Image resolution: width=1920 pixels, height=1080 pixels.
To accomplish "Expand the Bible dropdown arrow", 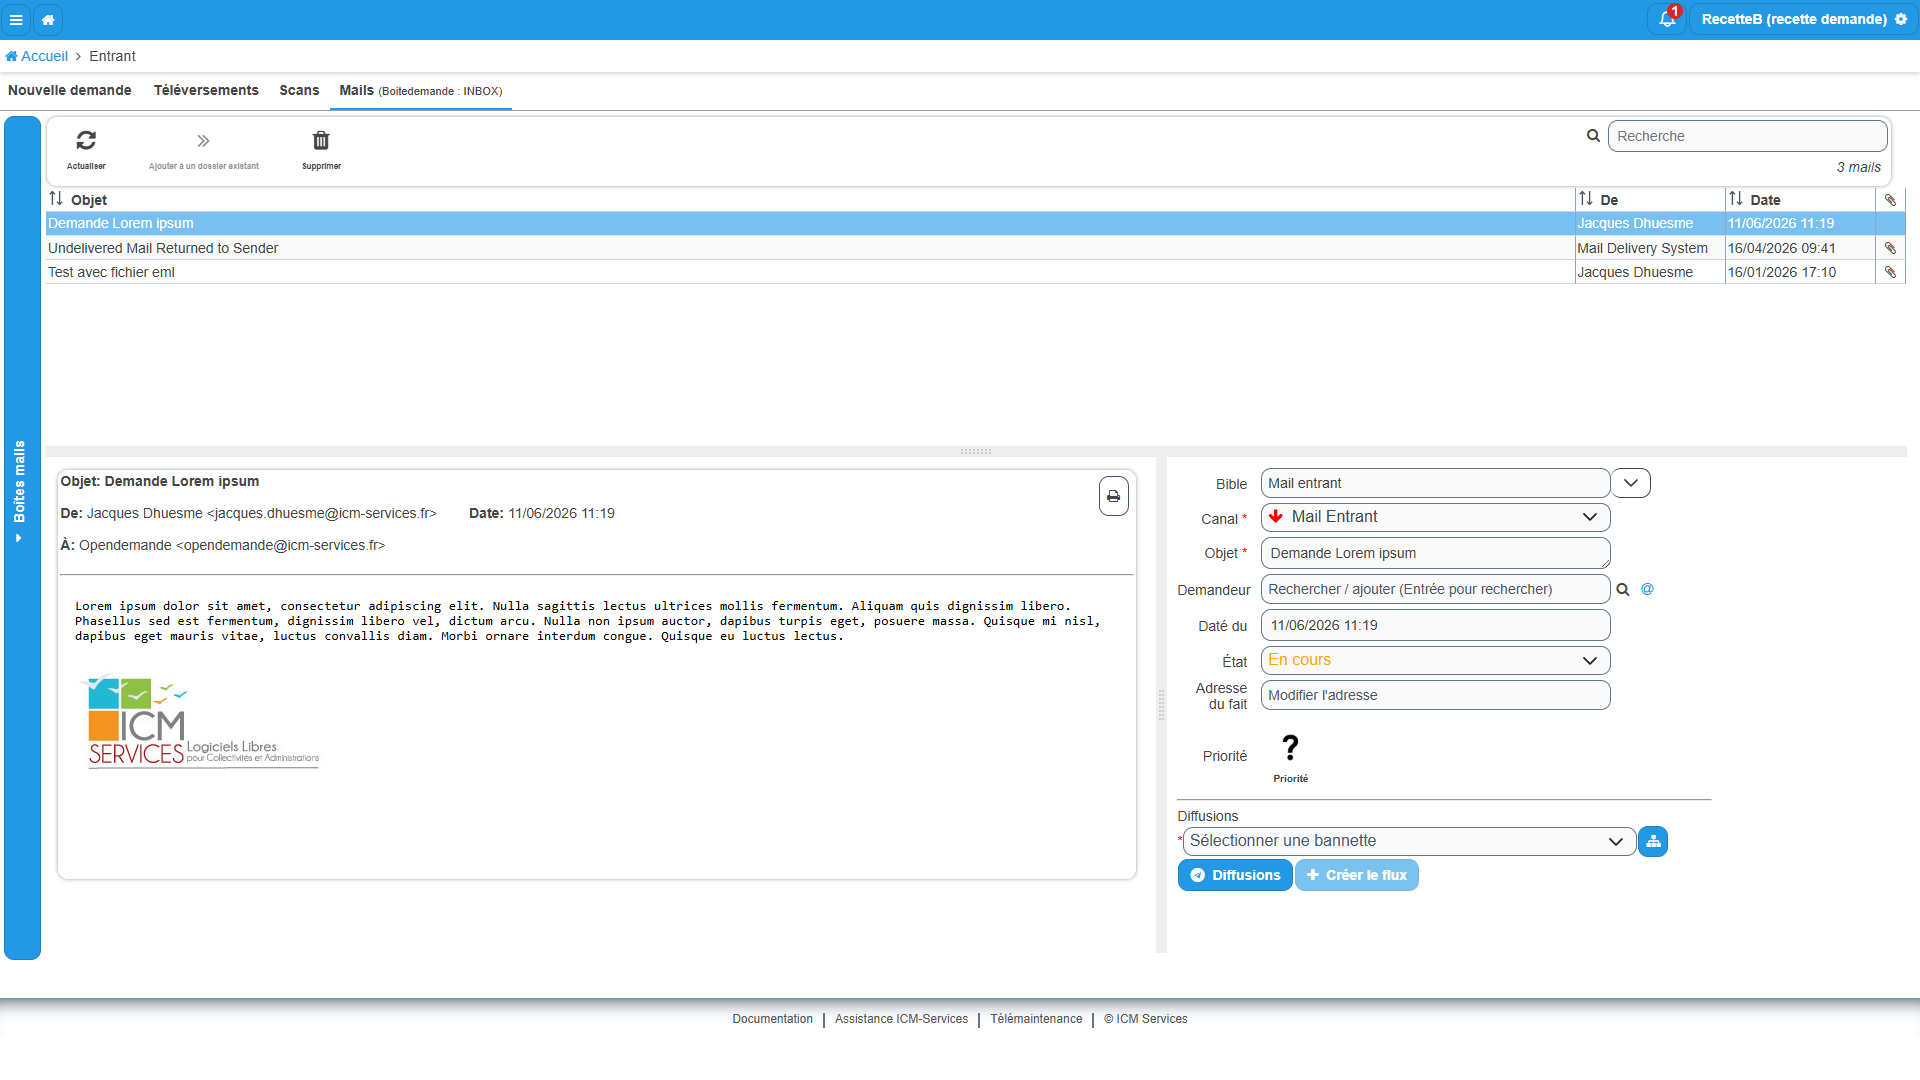I will (x=1631, y=483).
